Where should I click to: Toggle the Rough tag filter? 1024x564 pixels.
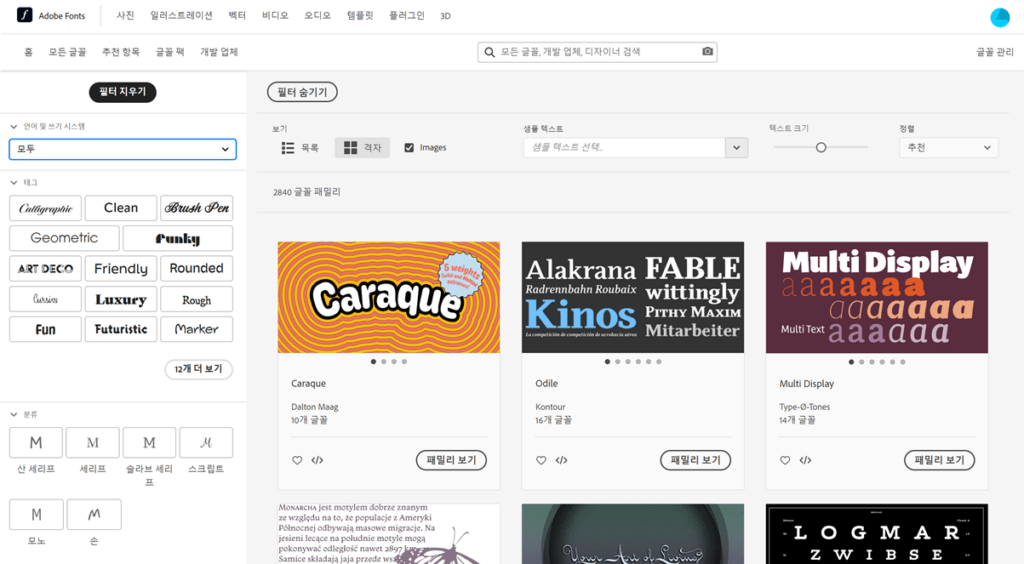click(197, 299)
